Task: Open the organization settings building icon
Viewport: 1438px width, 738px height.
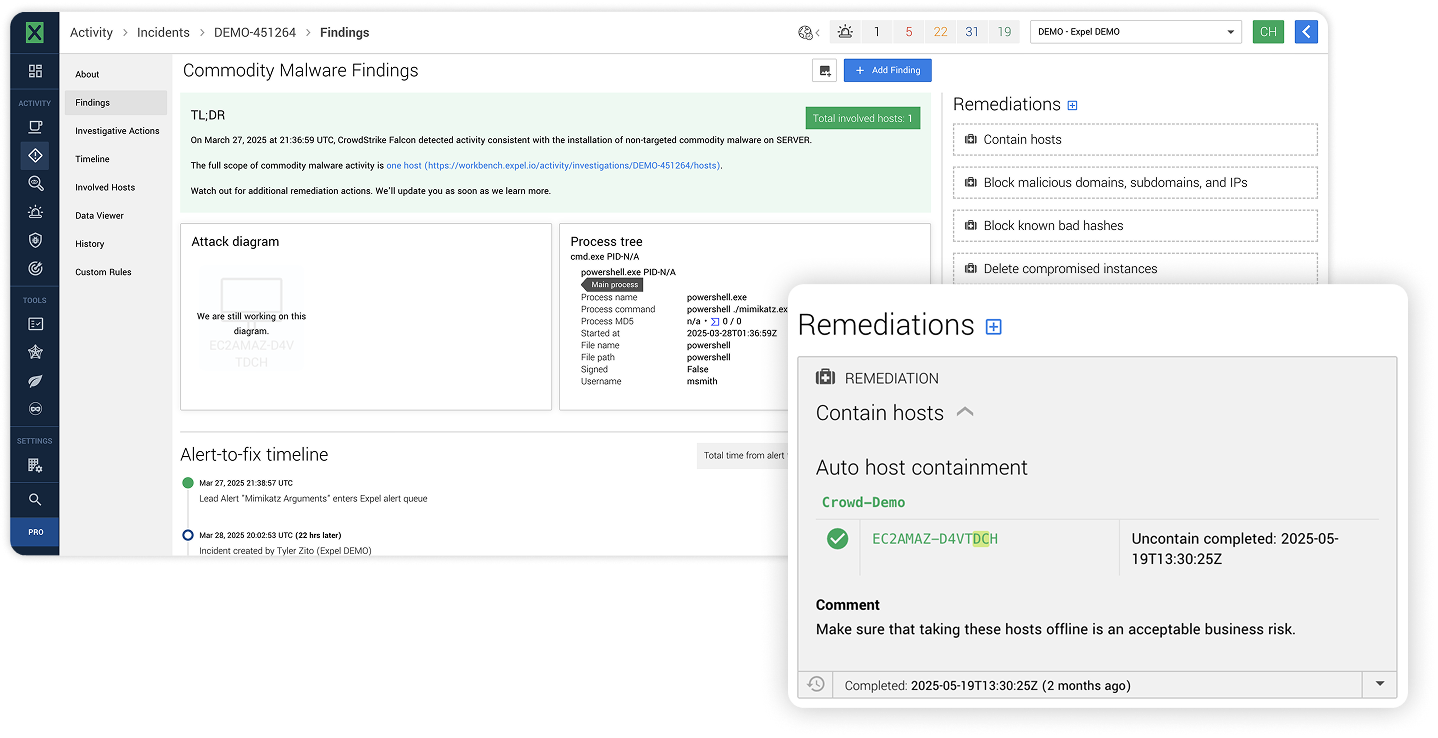Action: [x=35, y=465]
